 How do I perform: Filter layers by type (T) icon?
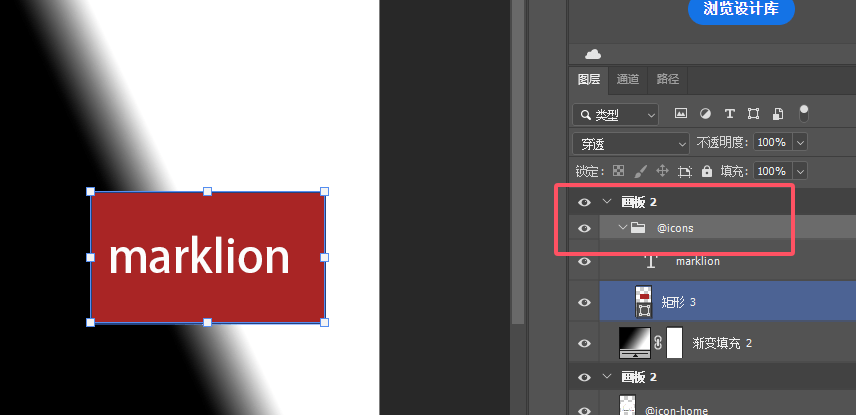click(x=729, y=114)
